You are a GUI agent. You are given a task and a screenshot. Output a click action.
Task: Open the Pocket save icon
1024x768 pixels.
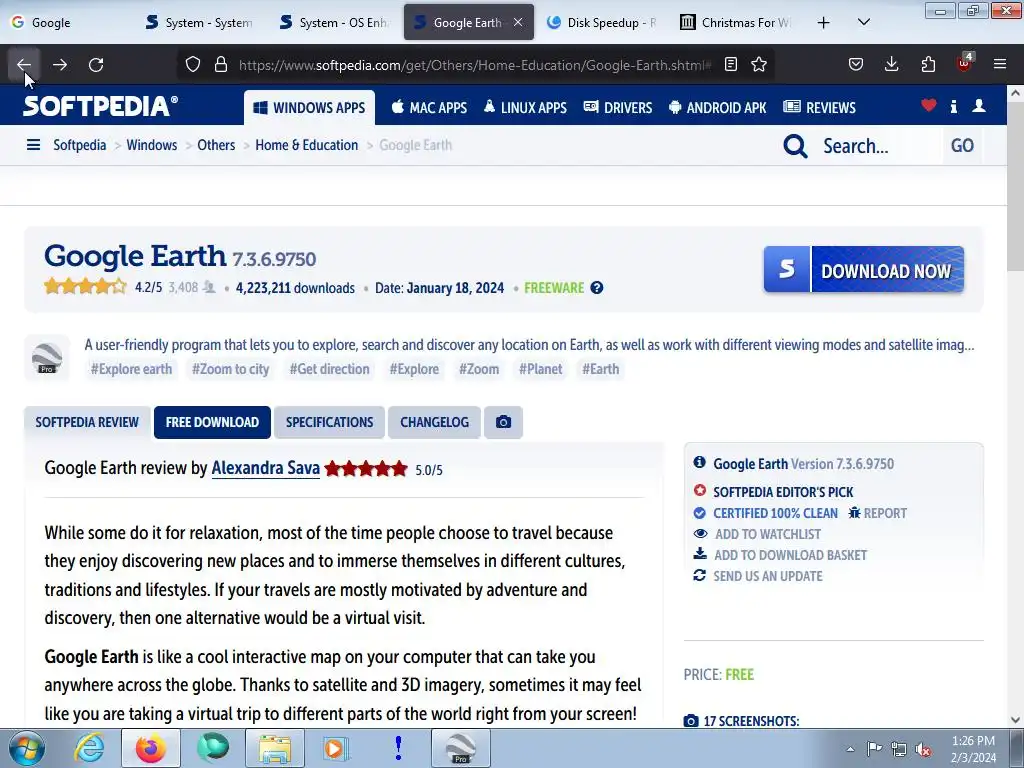[x=856, y=64]
